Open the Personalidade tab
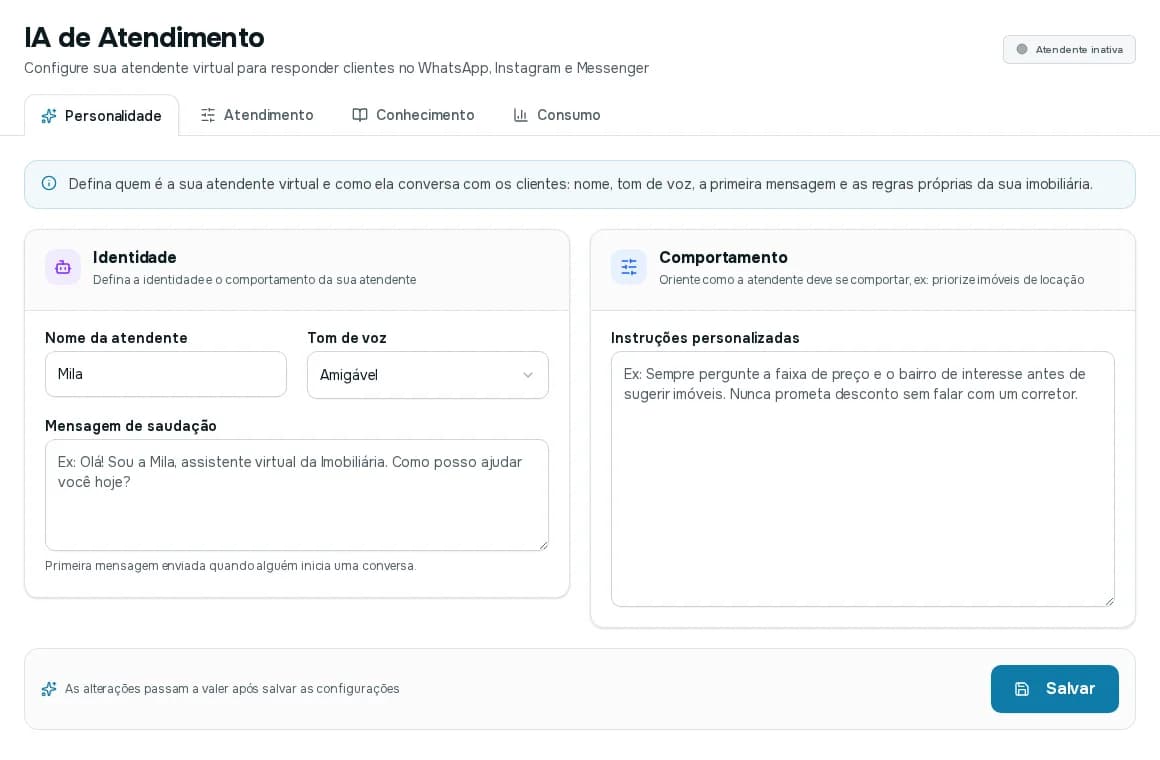 101,115
